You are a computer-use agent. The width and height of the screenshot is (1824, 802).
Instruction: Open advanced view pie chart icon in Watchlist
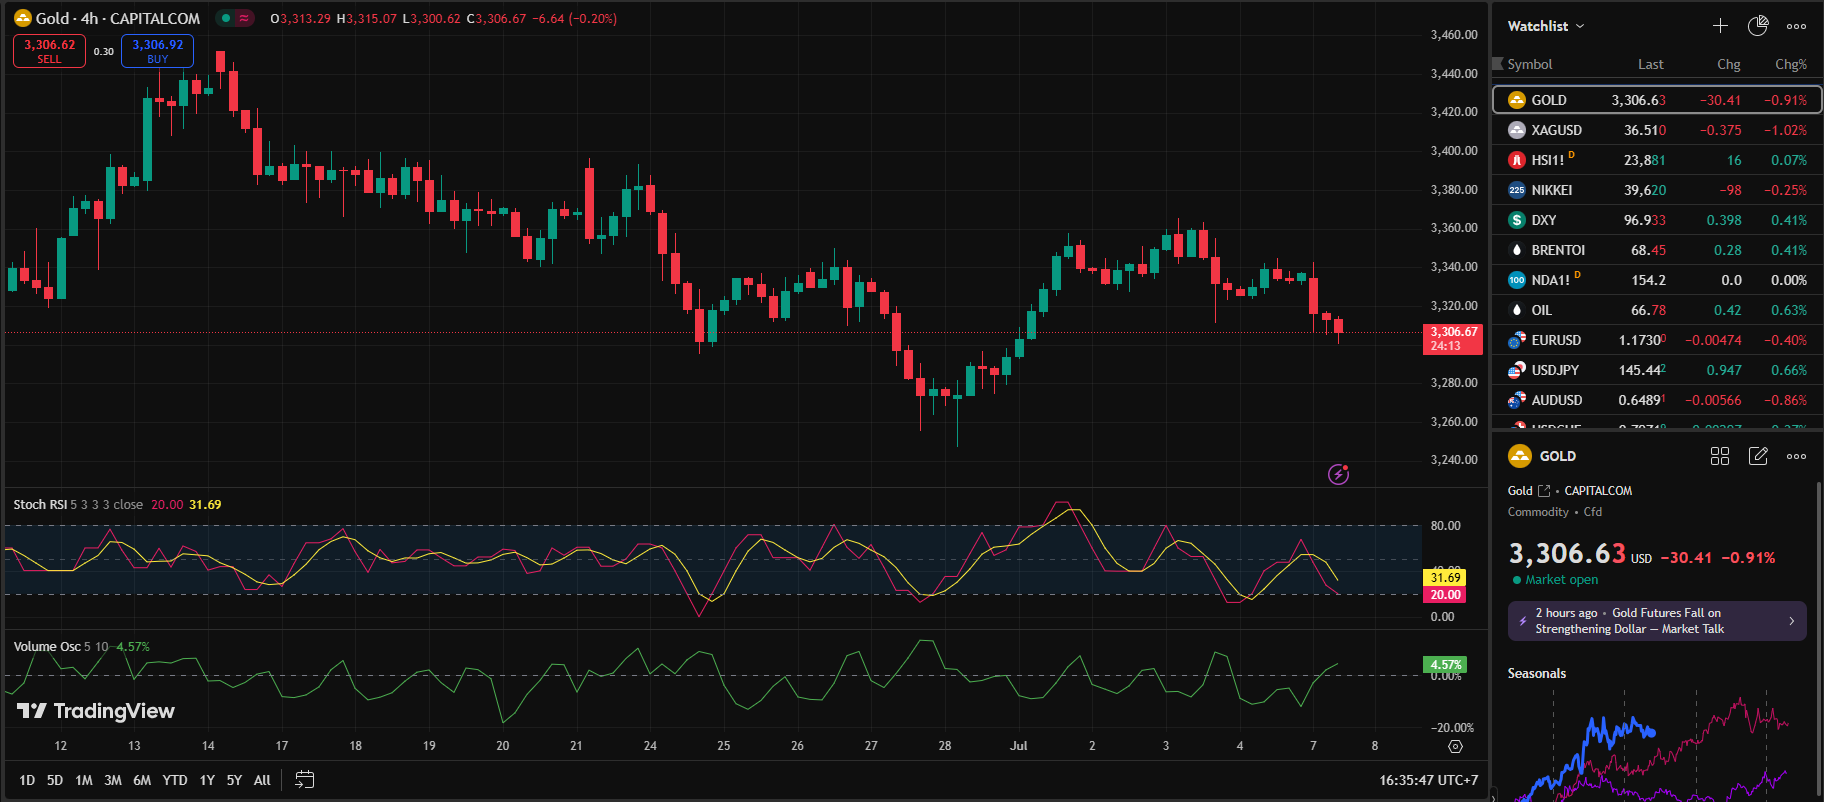(x=1758, y=26)
